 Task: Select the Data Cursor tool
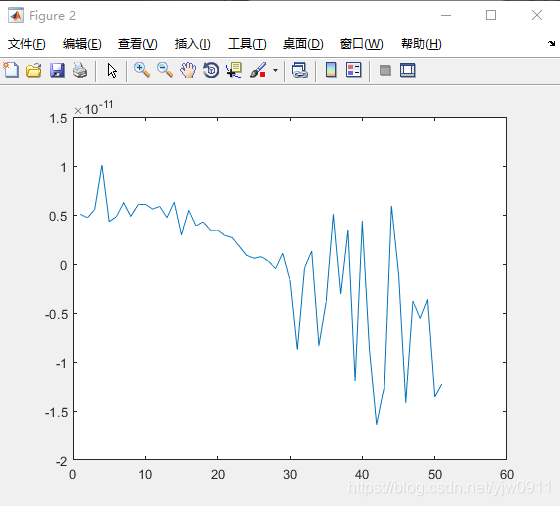point(234,70)
